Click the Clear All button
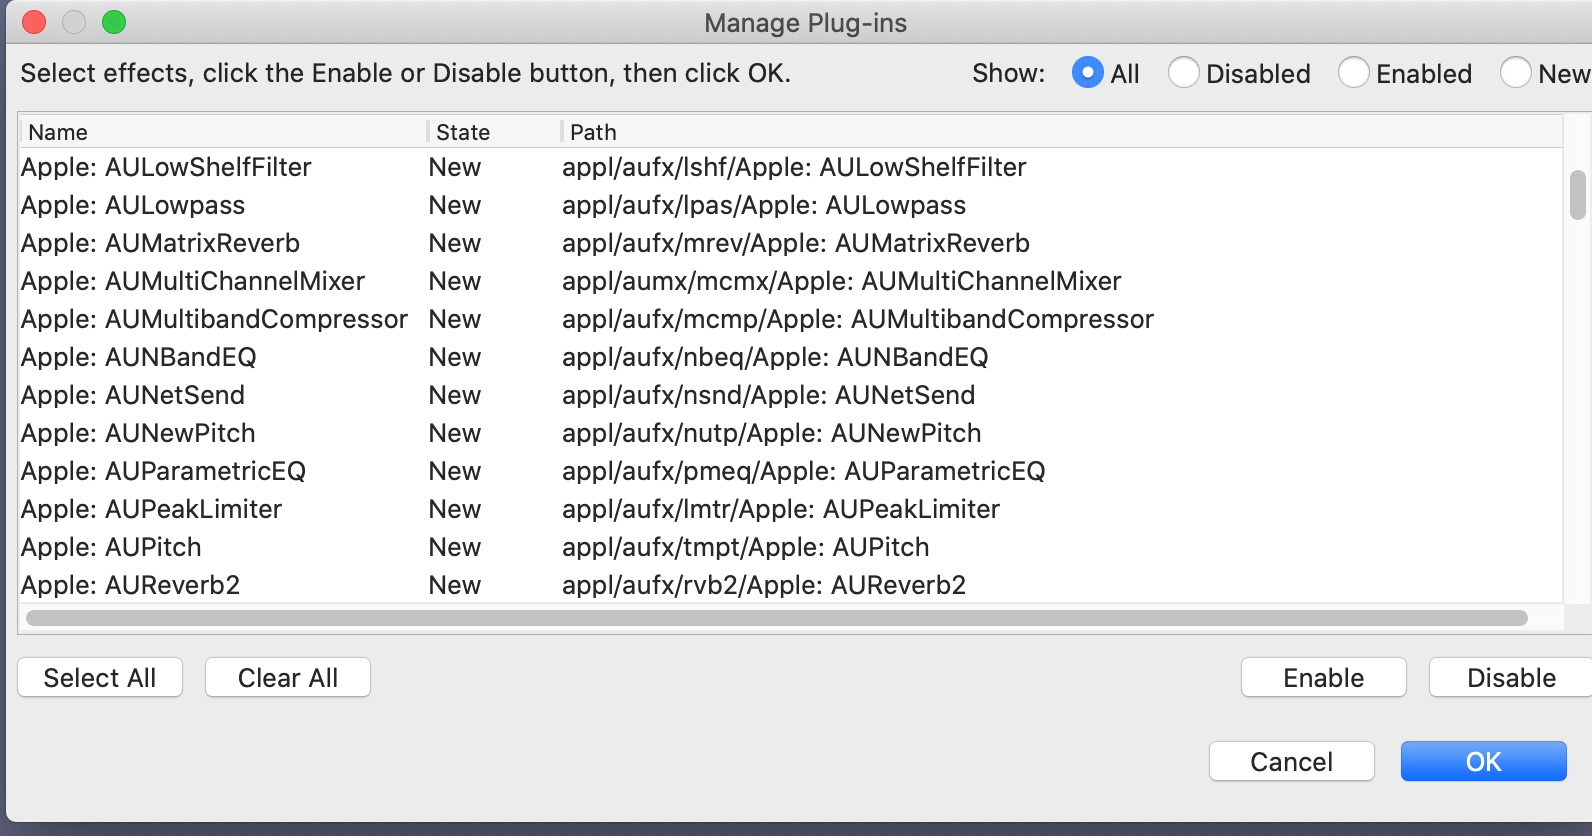 click(288, 678)
